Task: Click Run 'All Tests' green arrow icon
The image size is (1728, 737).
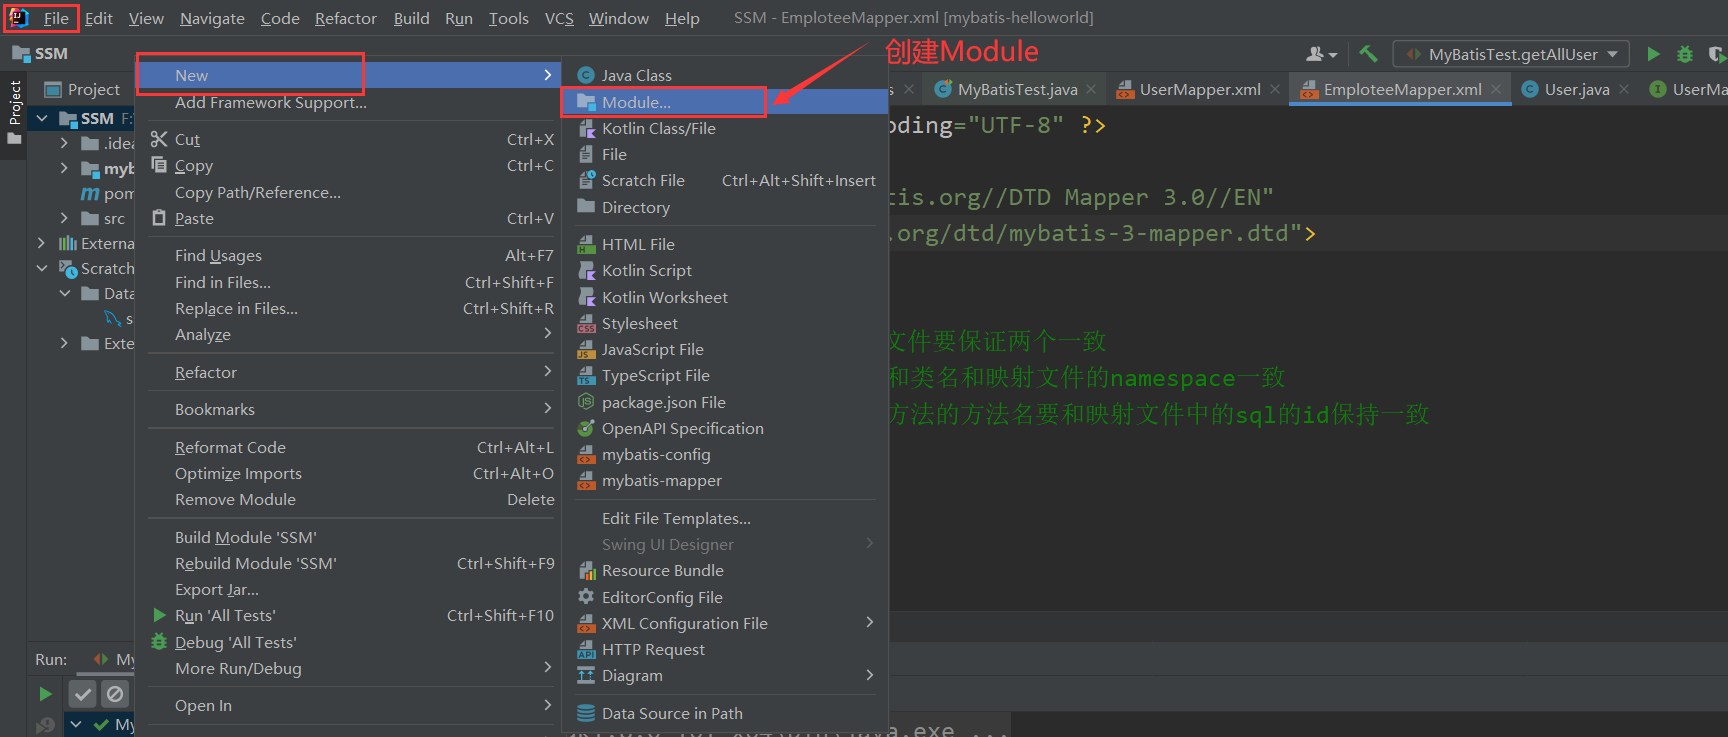Action: 159,615
